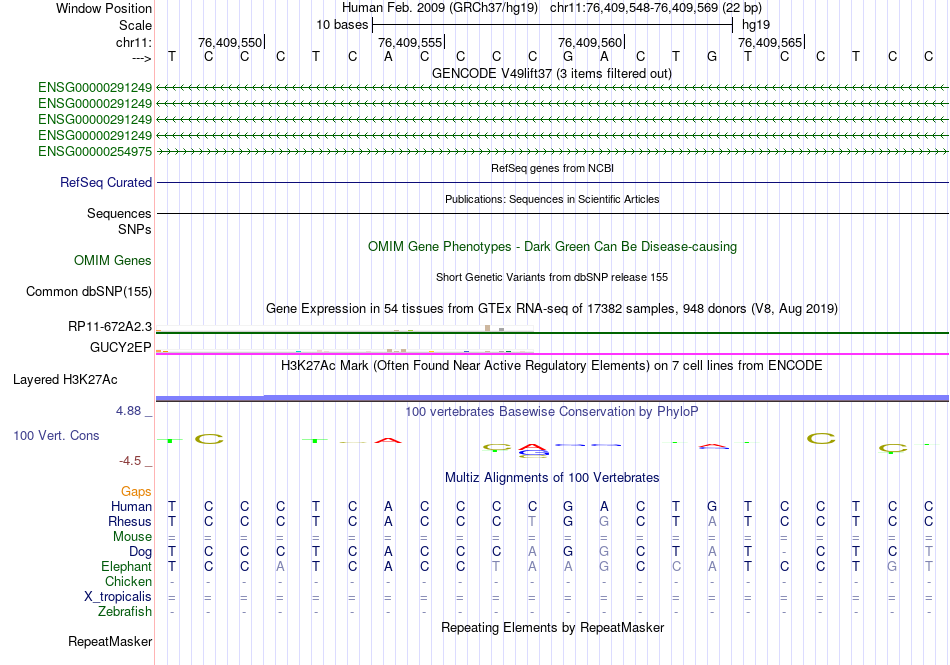Click the single dash gap in the Dog row
Viewport: 950px width, 665px height.
[784, 552]
